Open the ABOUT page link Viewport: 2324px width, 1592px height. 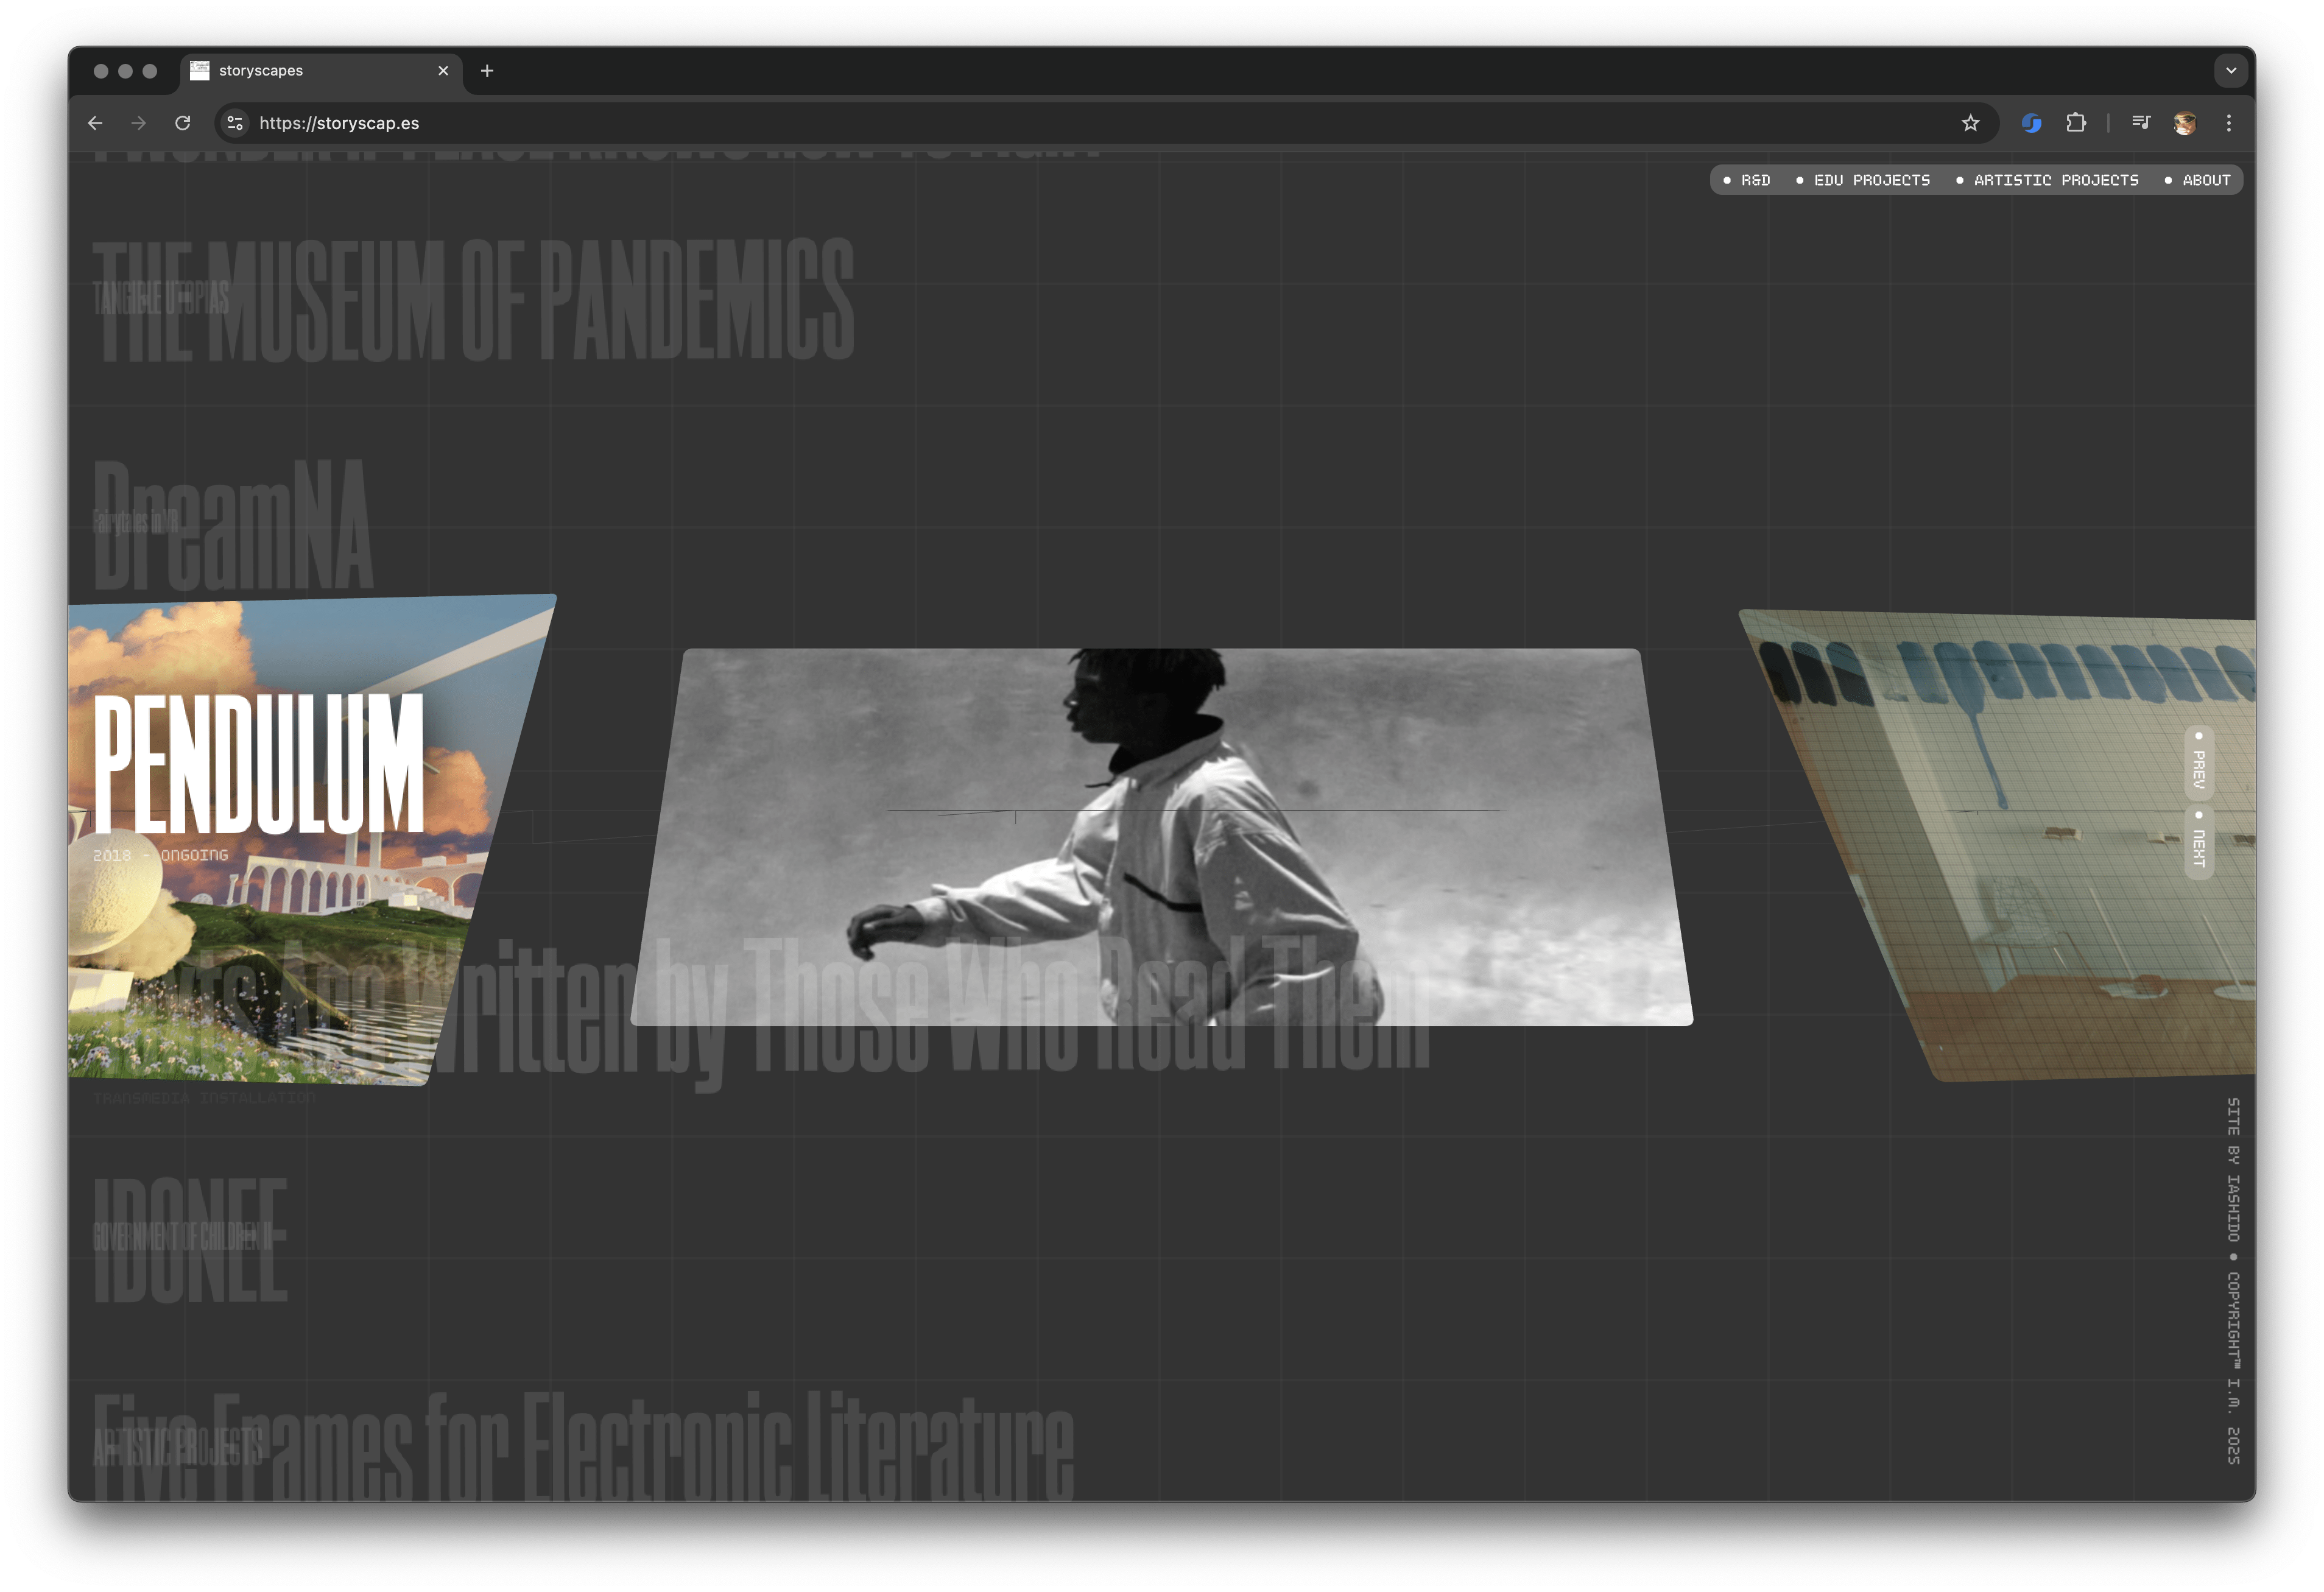click(2198, 181)
